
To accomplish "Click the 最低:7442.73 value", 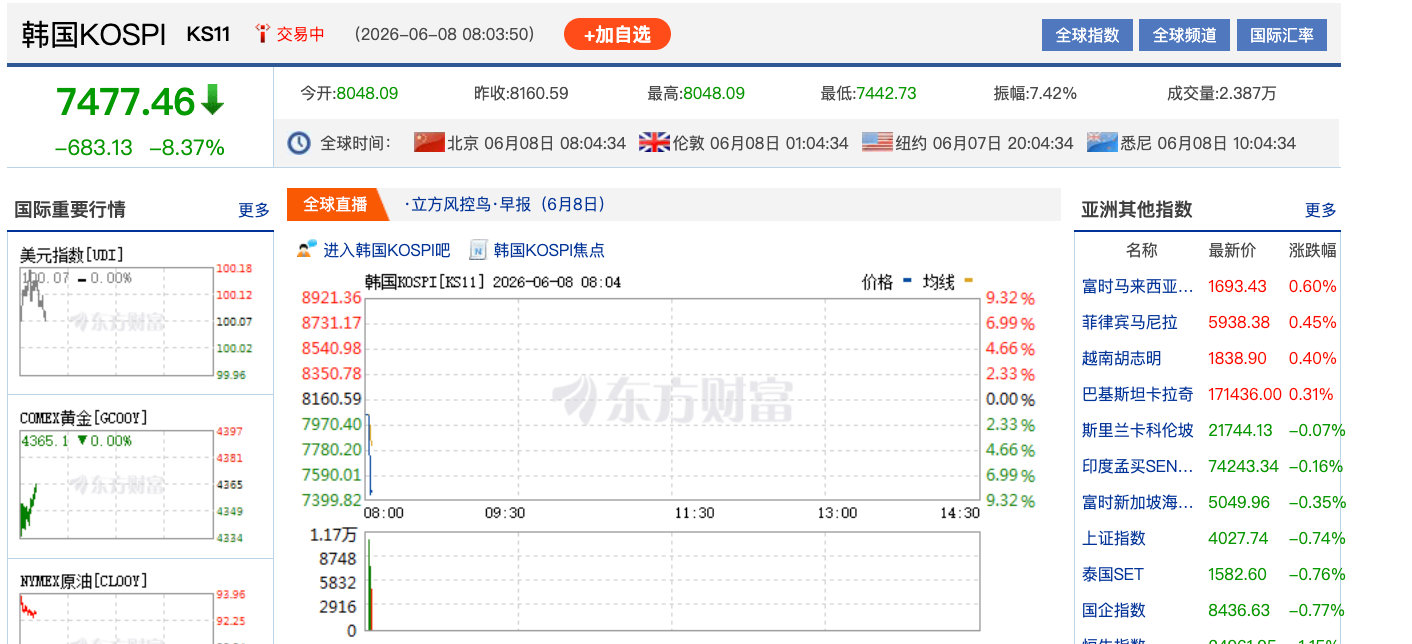I will point(869,93).
